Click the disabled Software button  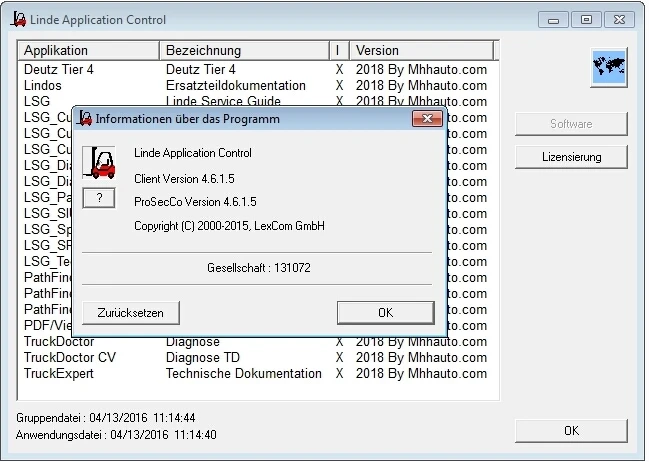(571, 124)
